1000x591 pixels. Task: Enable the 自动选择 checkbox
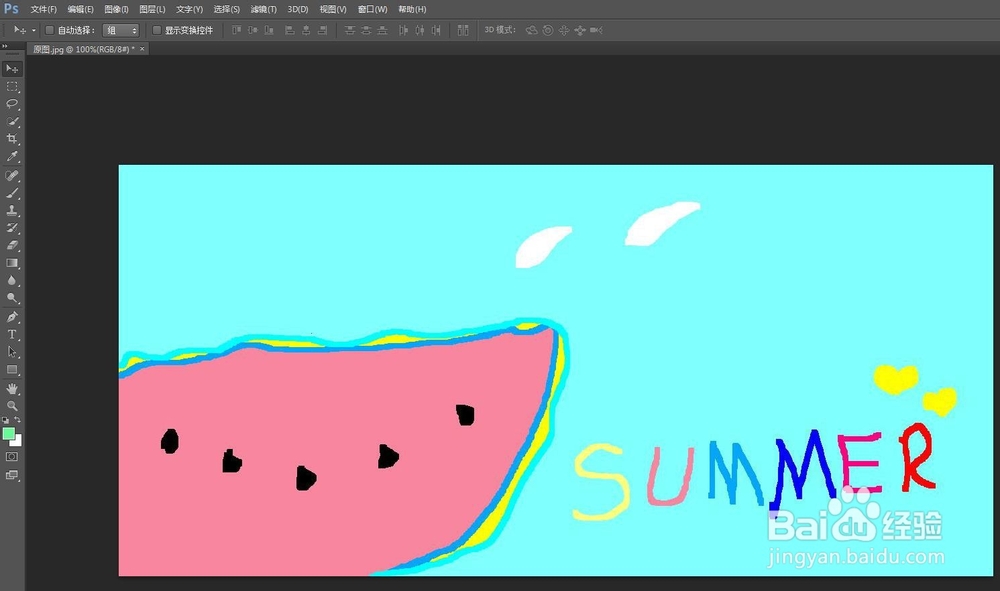pos(50,30)
